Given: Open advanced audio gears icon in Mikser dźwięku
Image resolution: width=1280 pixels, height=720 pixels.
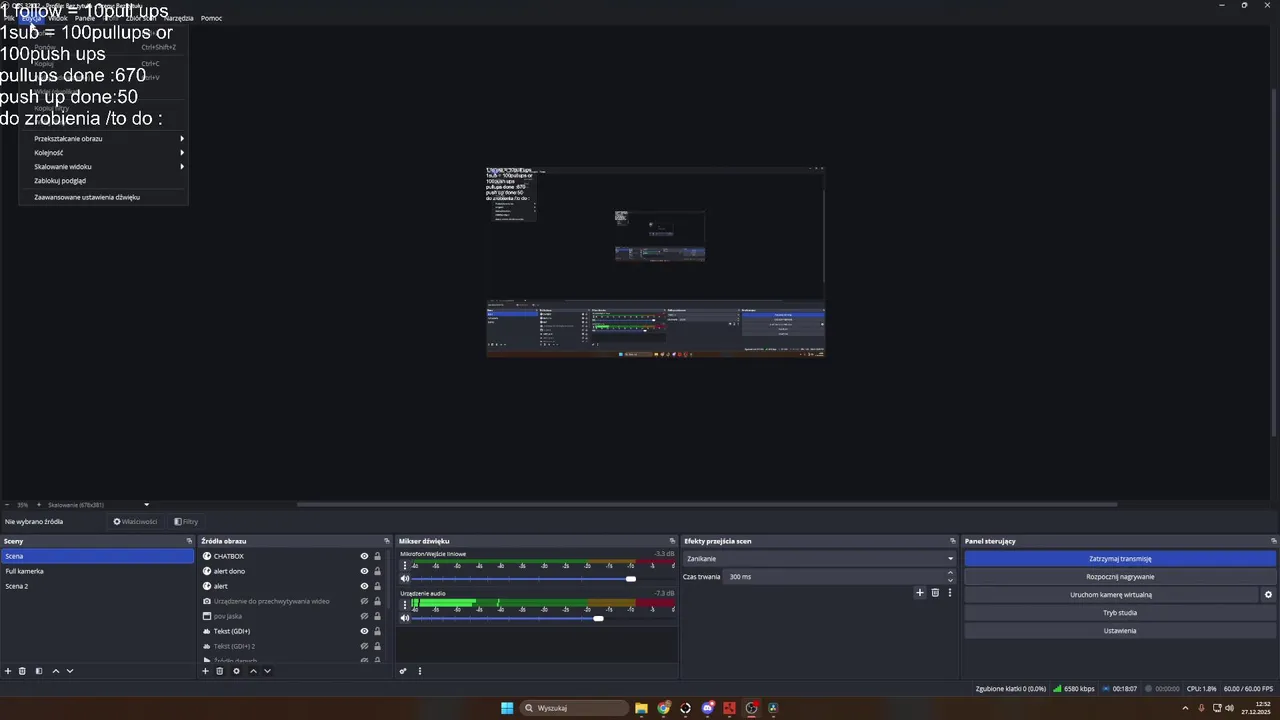Looking at the screenshot, I should click(403, 671).
